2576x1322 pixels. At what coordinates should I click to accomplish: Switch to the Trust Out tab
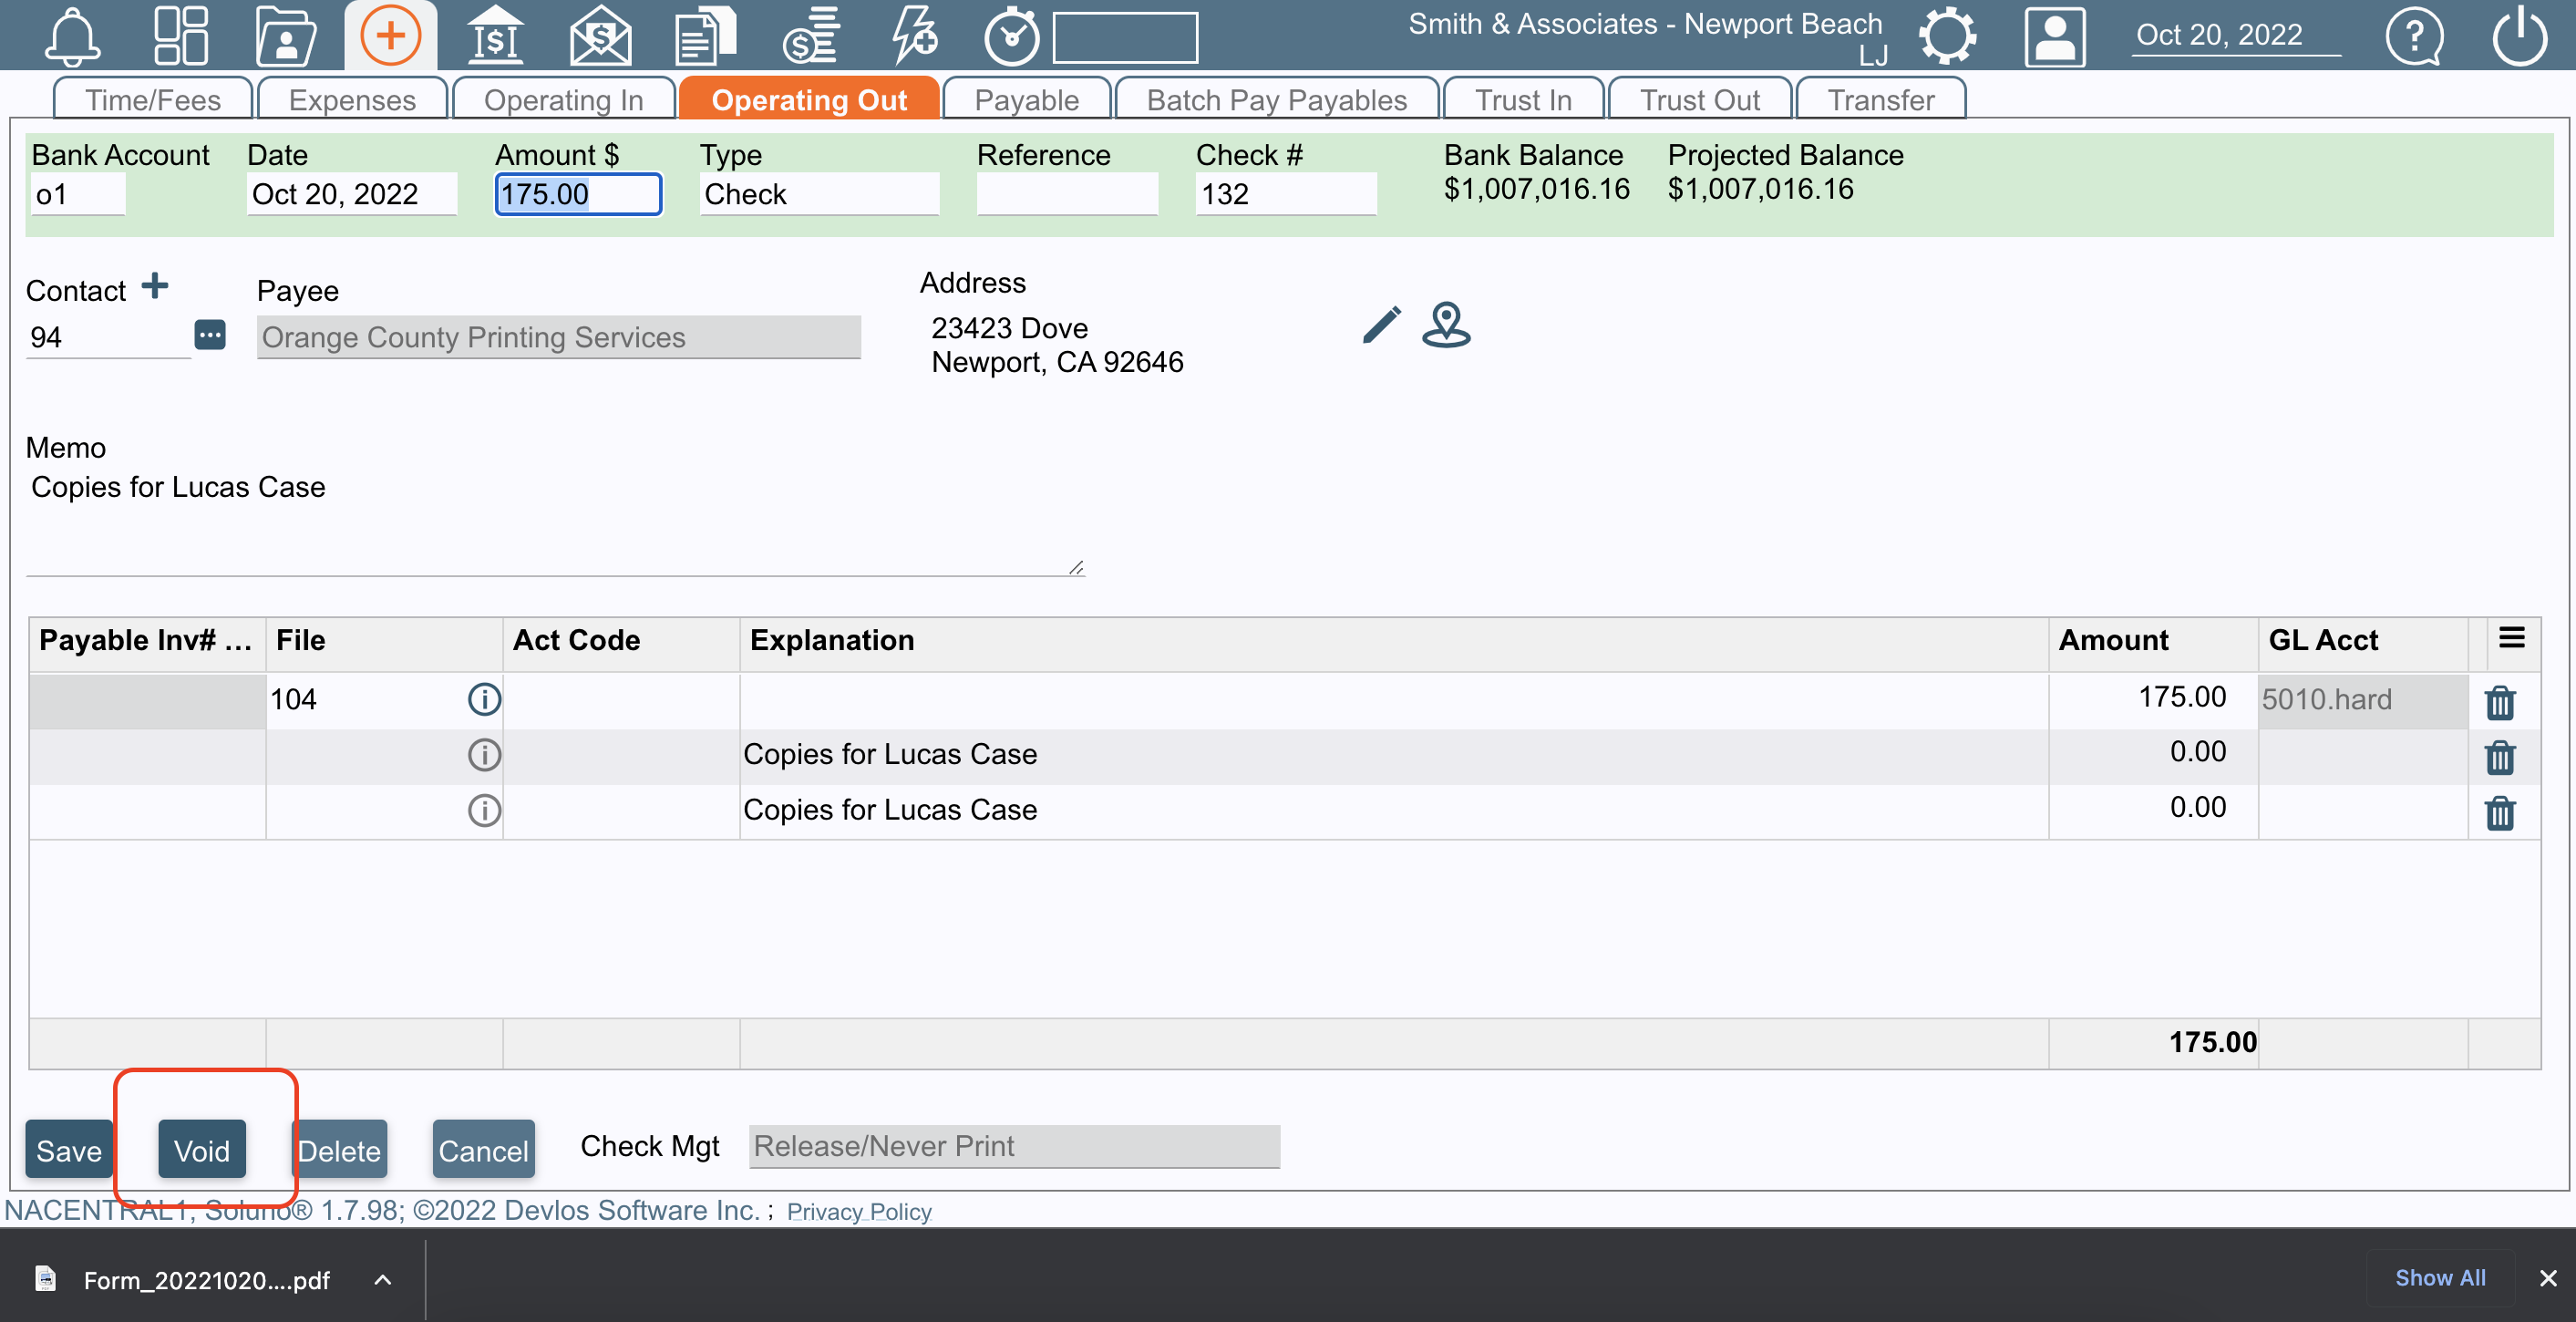point(1699,98)
